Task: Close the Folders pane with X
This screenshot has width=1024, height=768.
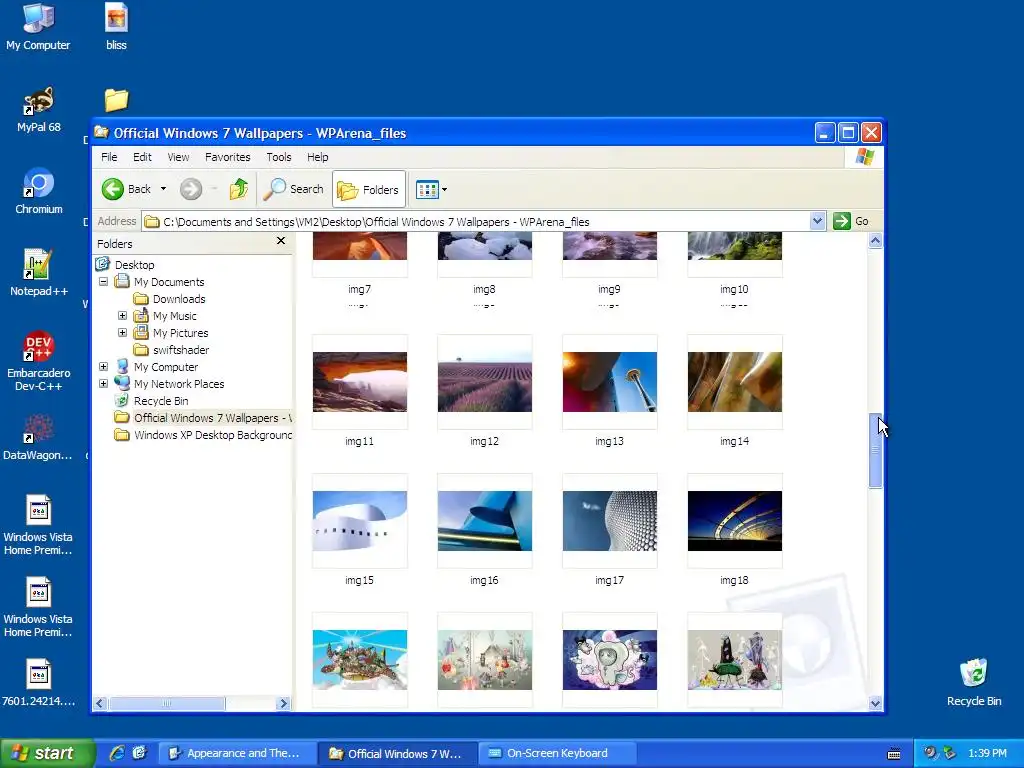Action: click(281, 241)
